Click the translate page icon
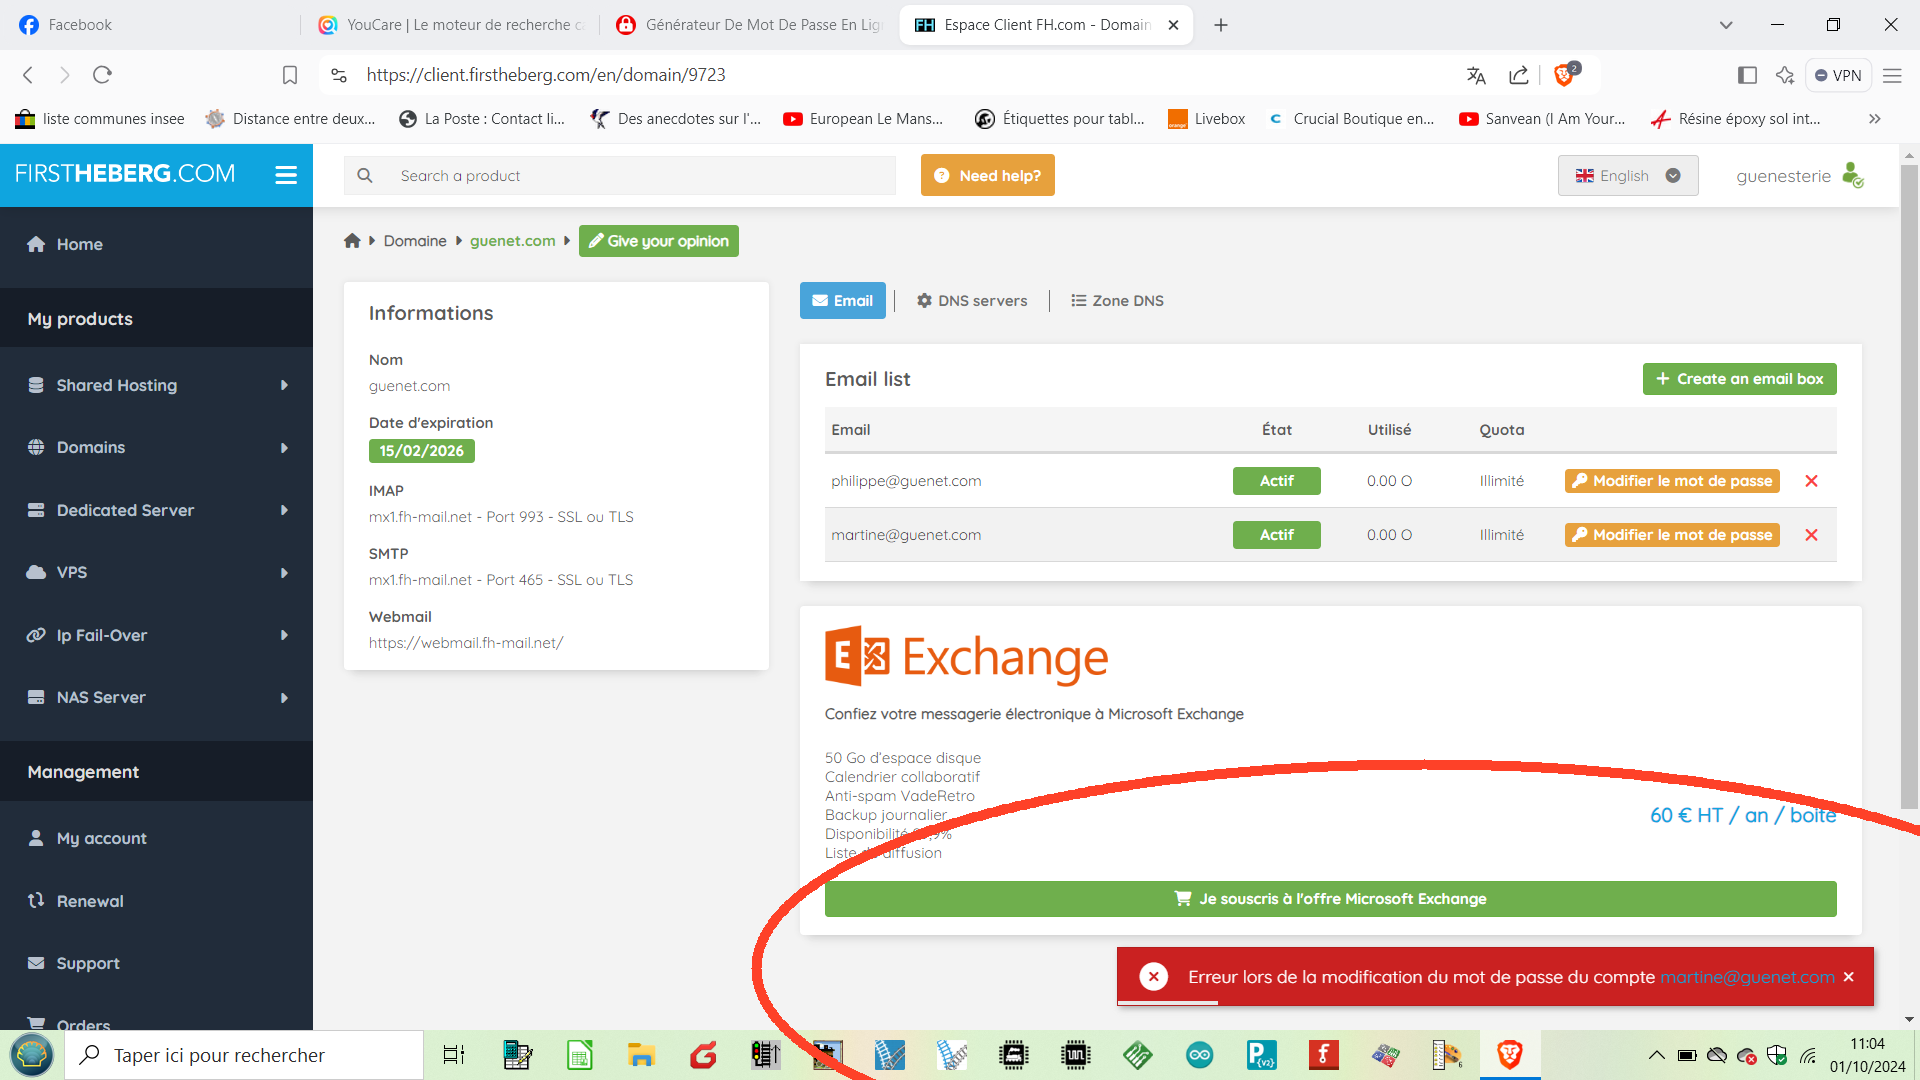The height and width of the screenshot is (1080, 1920). [1476, 75]
